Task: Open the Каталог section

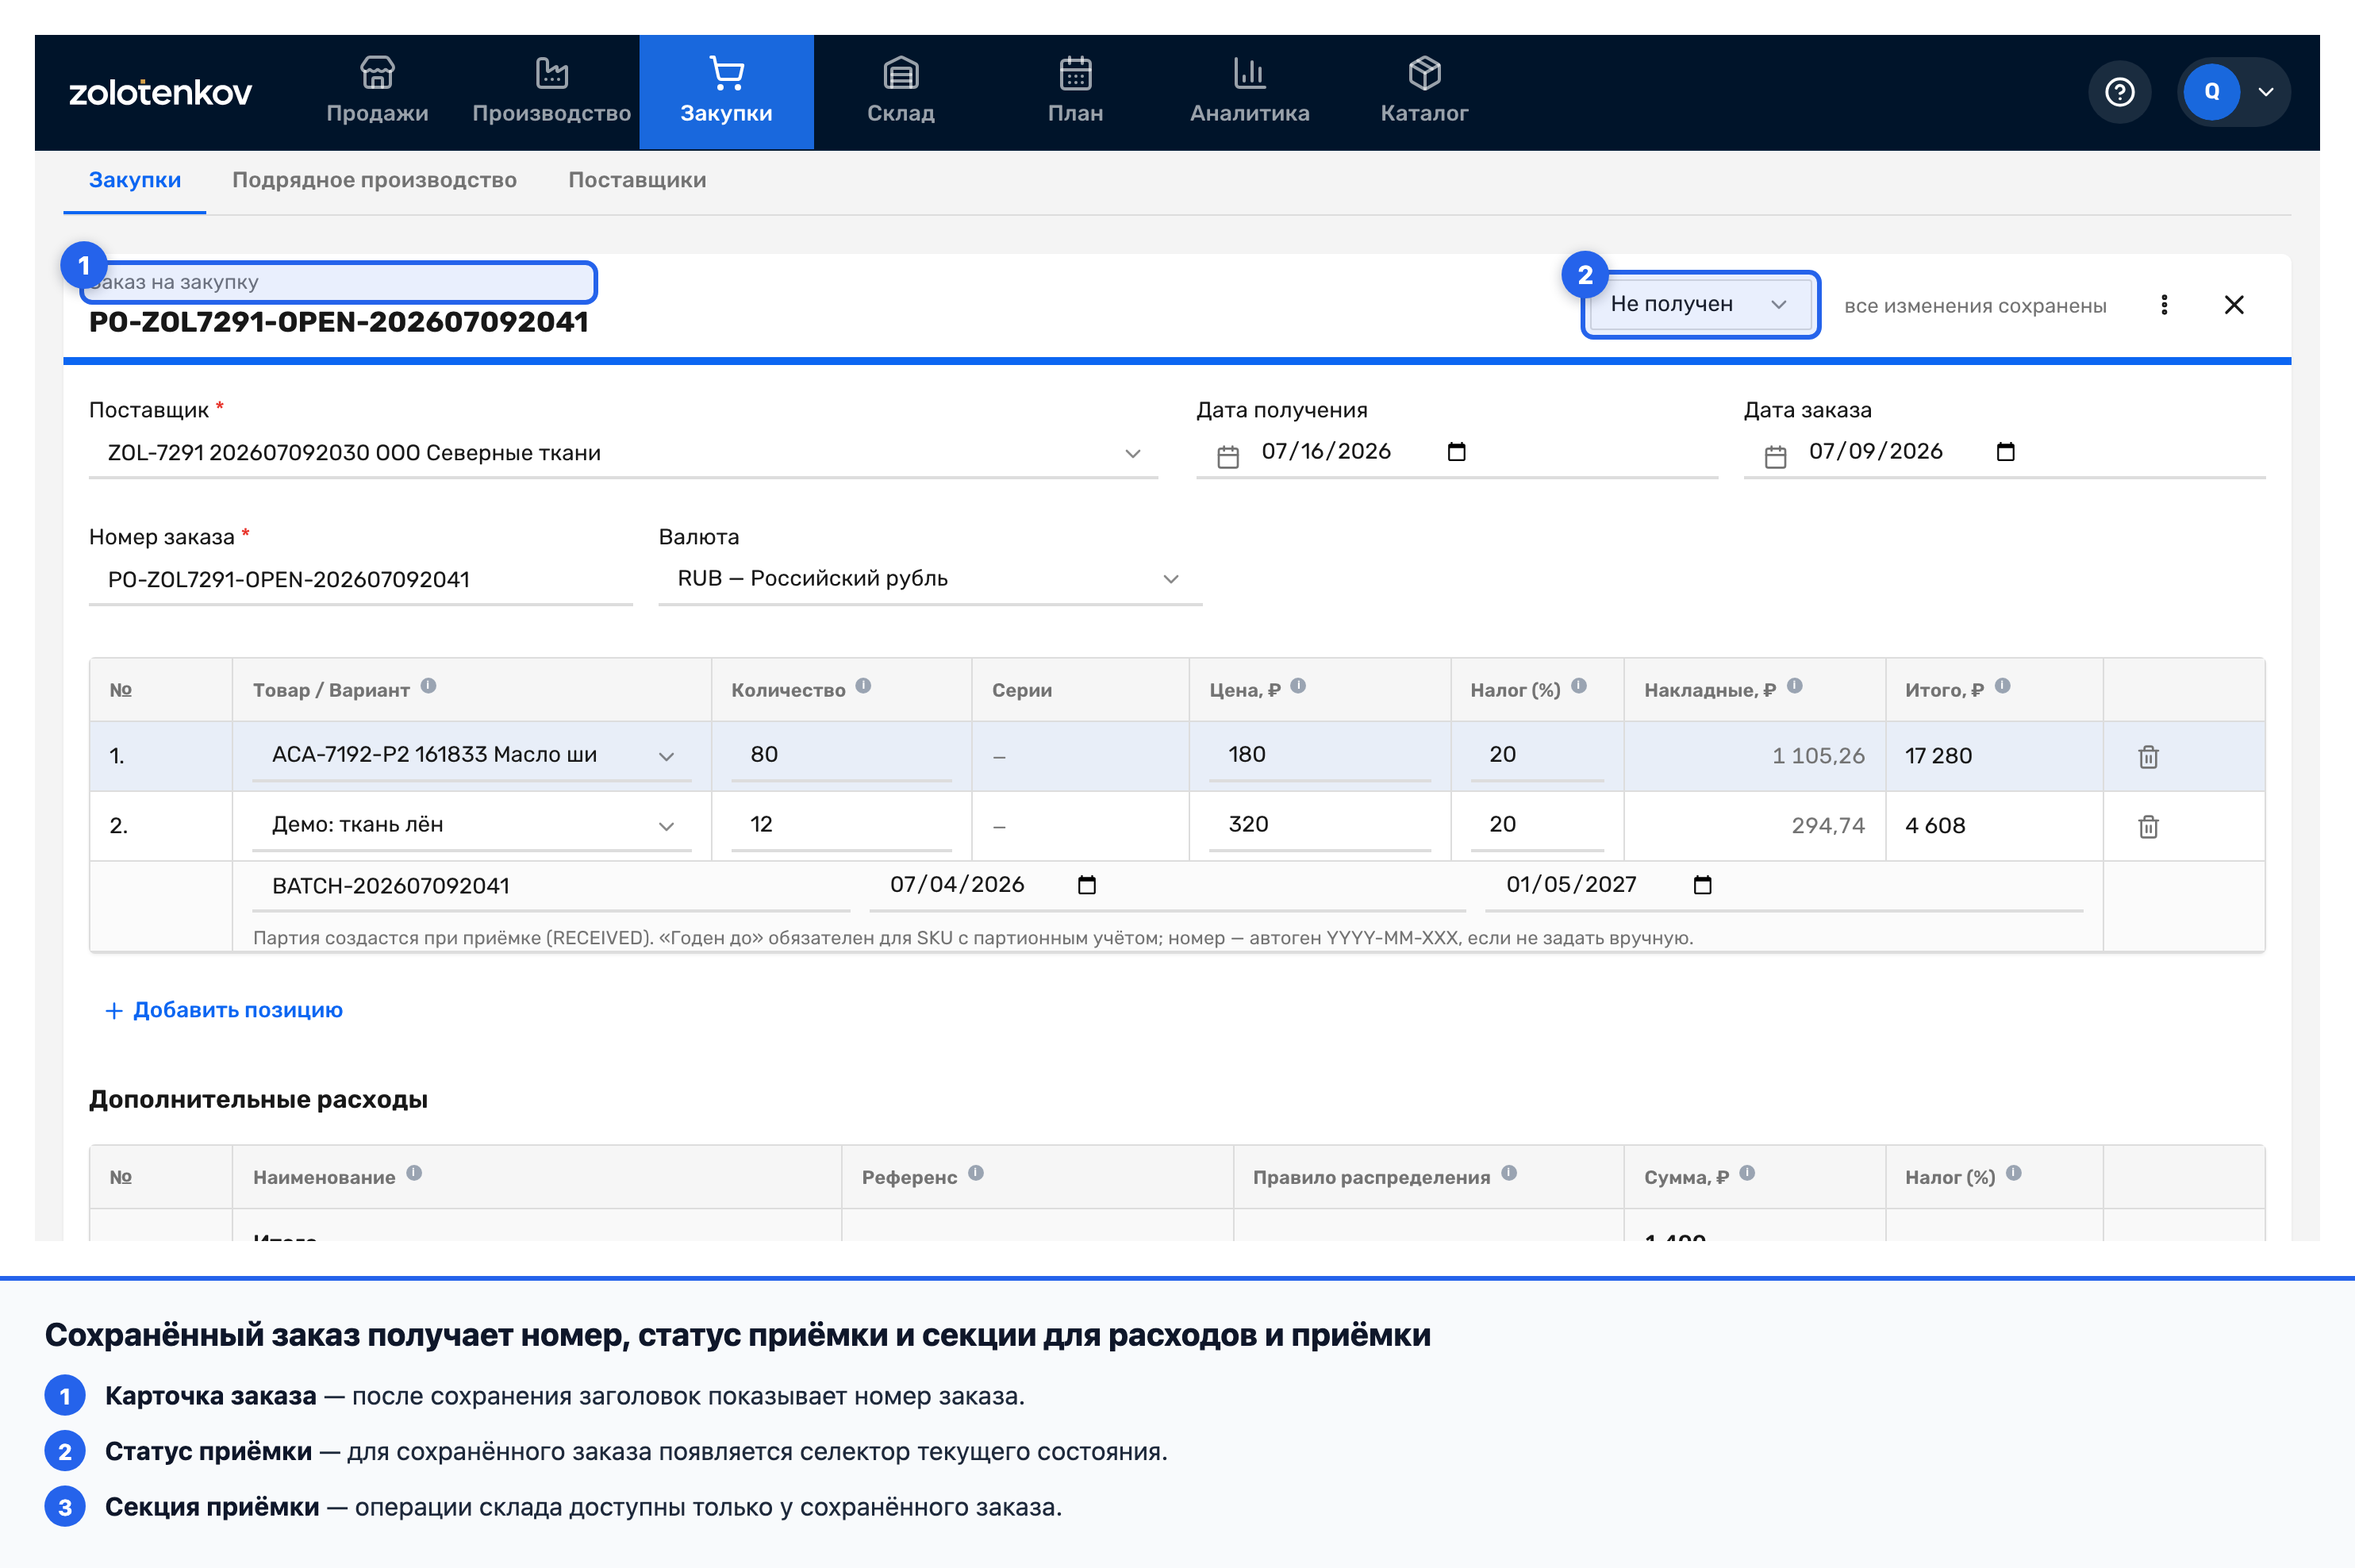Action: point(1424,91)
